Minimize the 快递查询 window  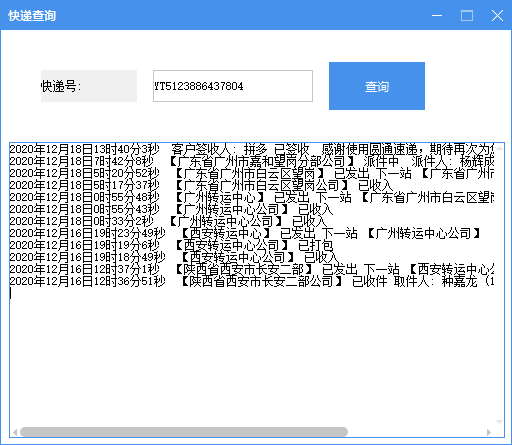pyautogui.click(x=437, y=15)
